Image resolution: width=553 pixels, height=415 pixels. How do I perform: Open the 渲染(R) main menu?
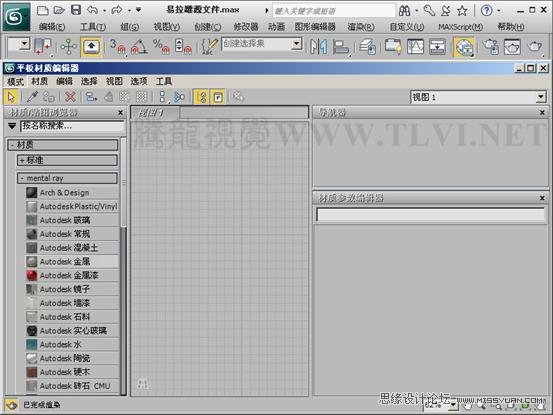click(361, 27)
